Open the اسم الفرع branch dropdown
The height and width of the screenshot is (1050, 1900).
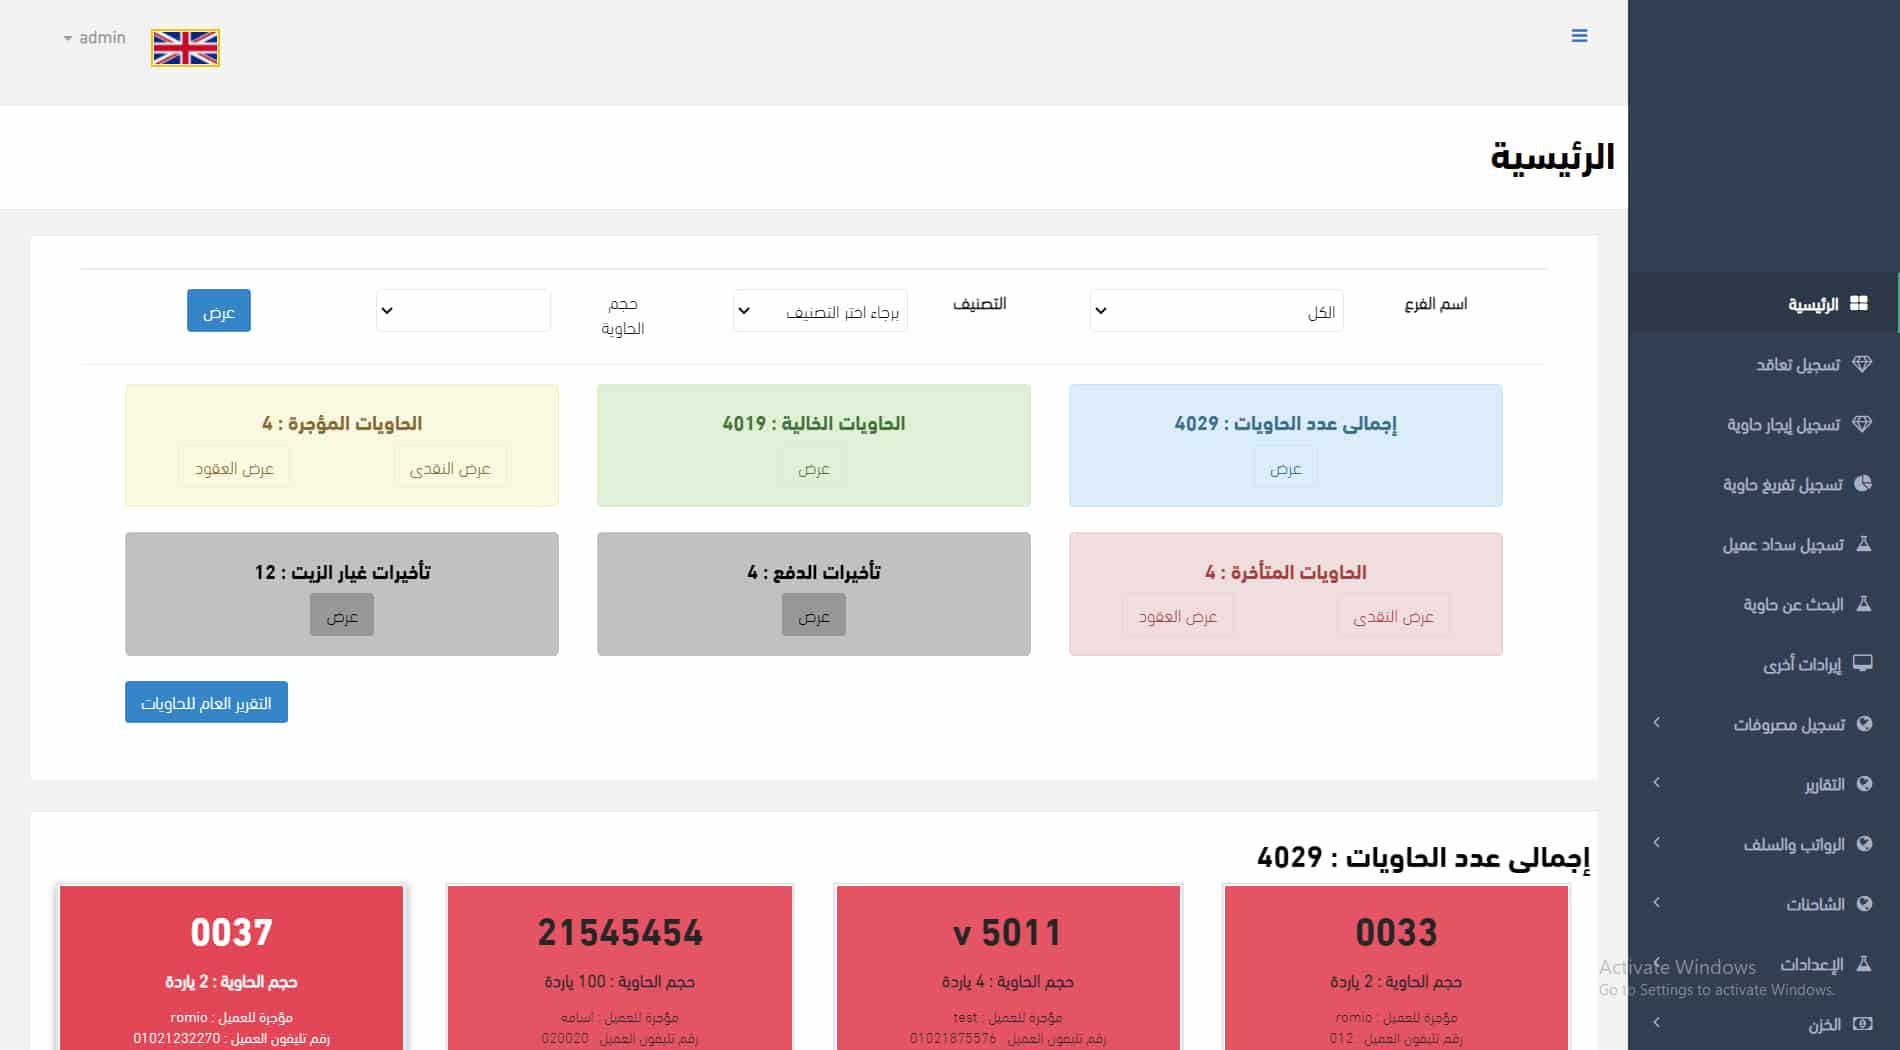click(x=1215, y=311)
